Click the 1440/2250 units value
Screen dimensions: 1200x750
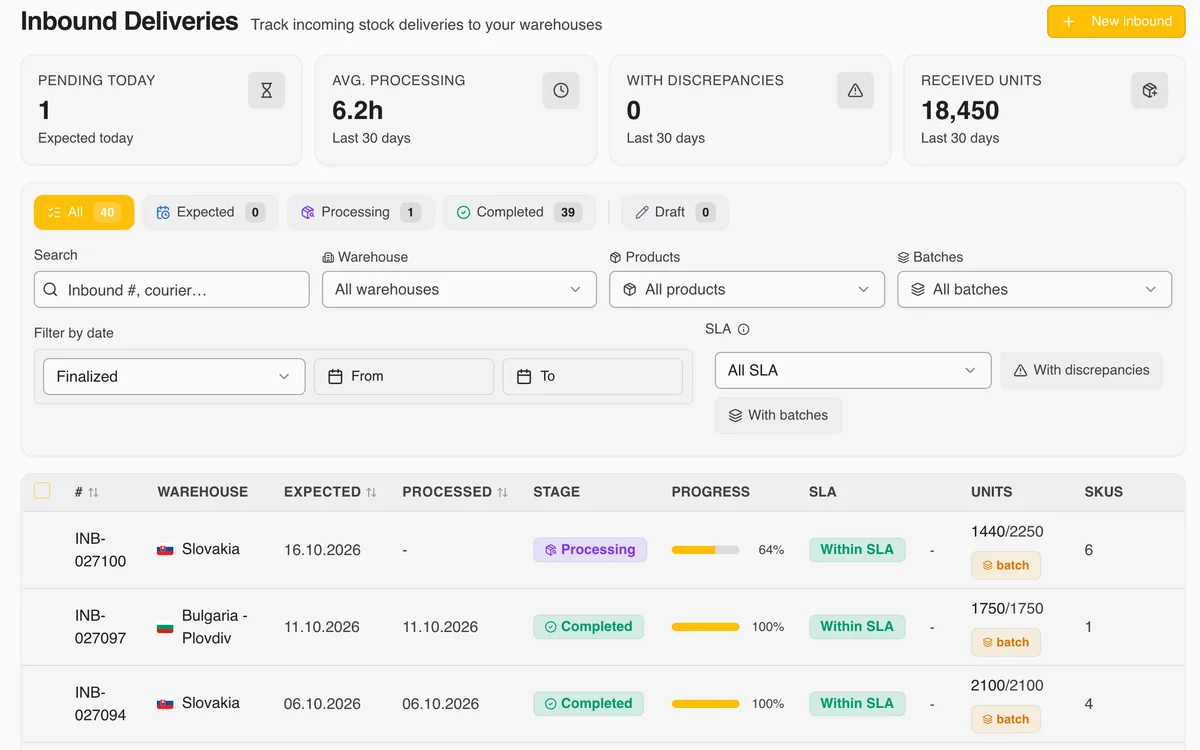[x=1007, y=531]
